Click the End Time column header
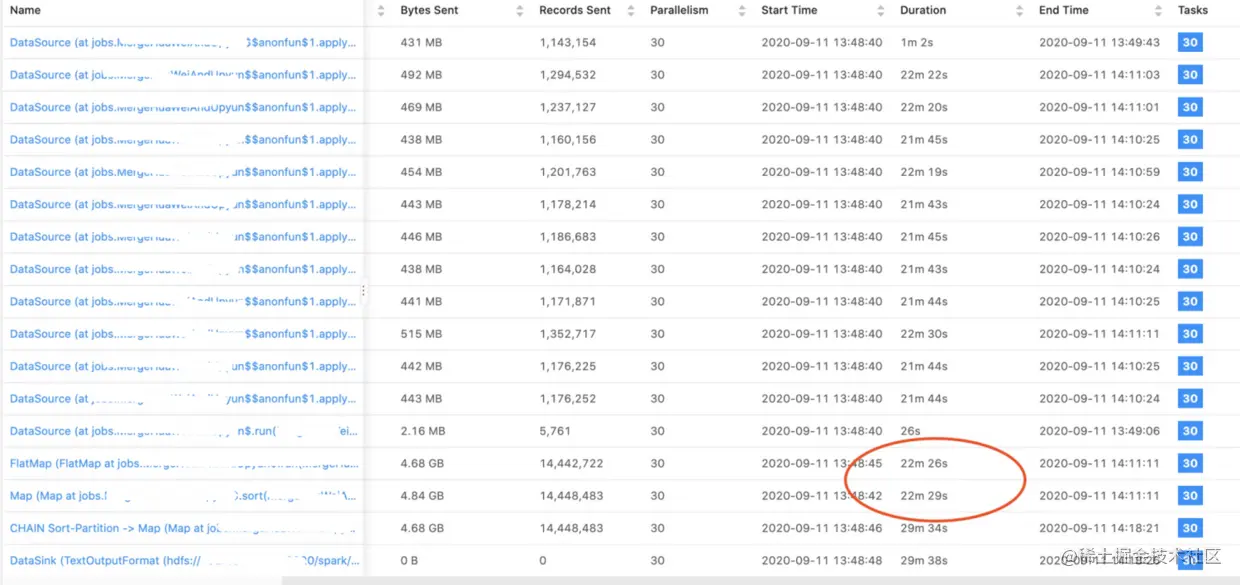 [1064, 11]
